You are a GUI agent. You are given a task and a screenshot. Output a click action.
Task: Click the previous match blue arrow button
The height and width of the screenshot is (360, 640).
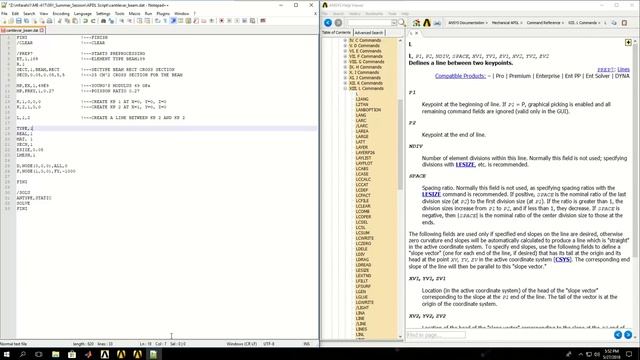[618, 335]
